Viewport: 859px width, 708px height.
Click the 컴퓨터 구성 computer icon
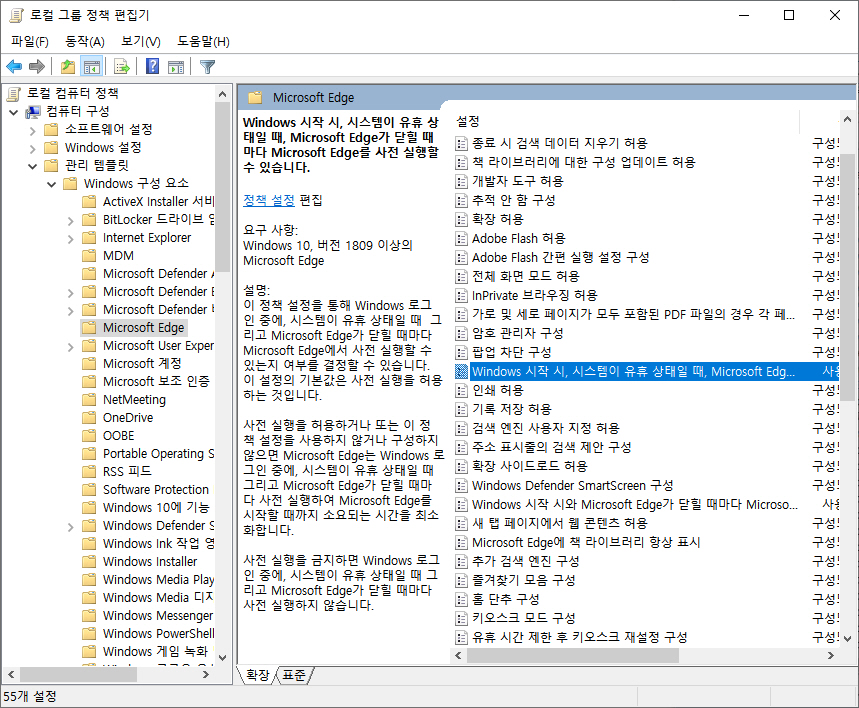coord(33,112)
